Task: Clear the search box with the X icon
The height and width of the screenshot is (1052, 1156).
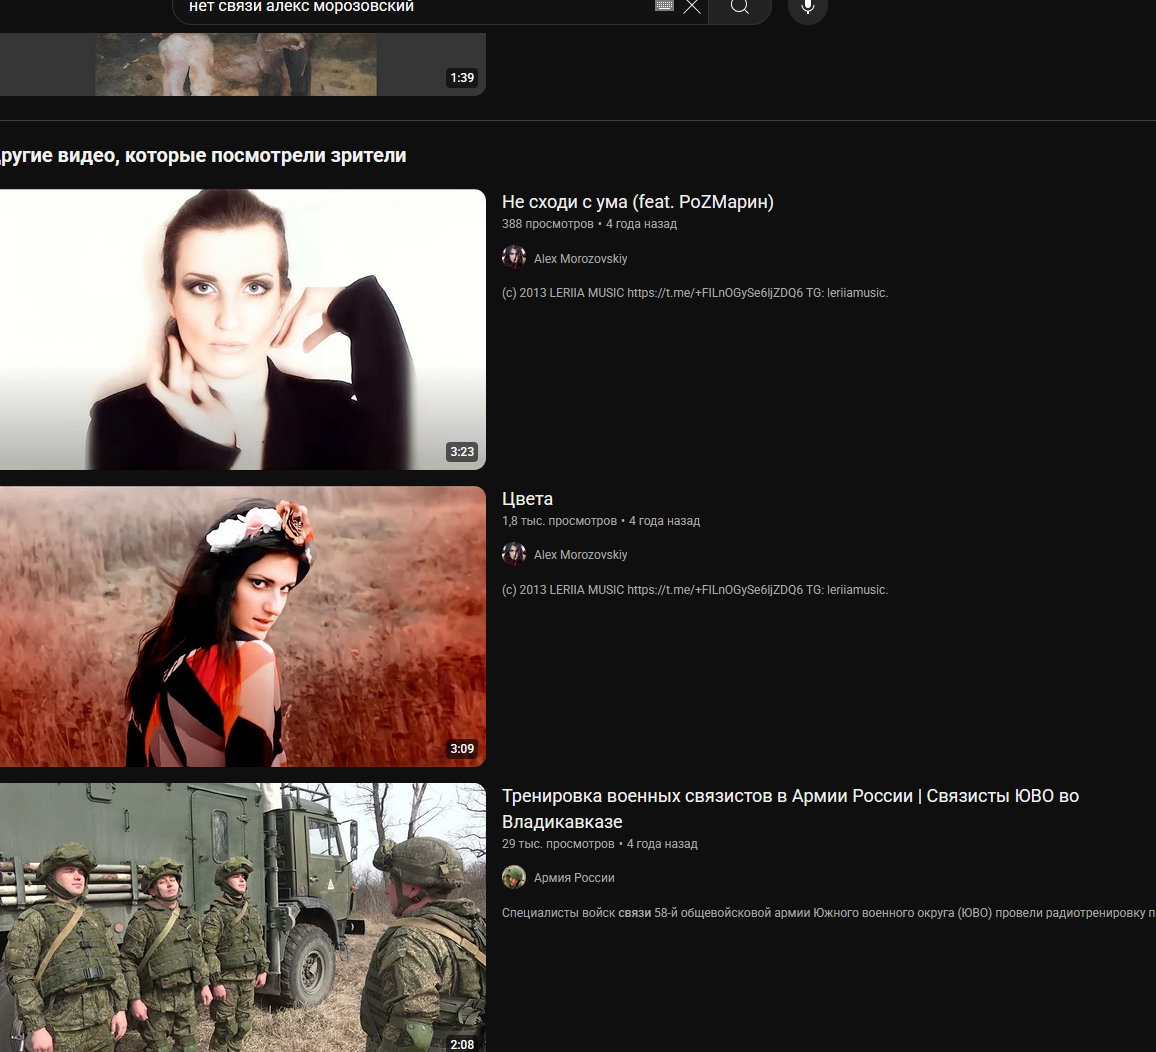Action: [x=692, y=7]
